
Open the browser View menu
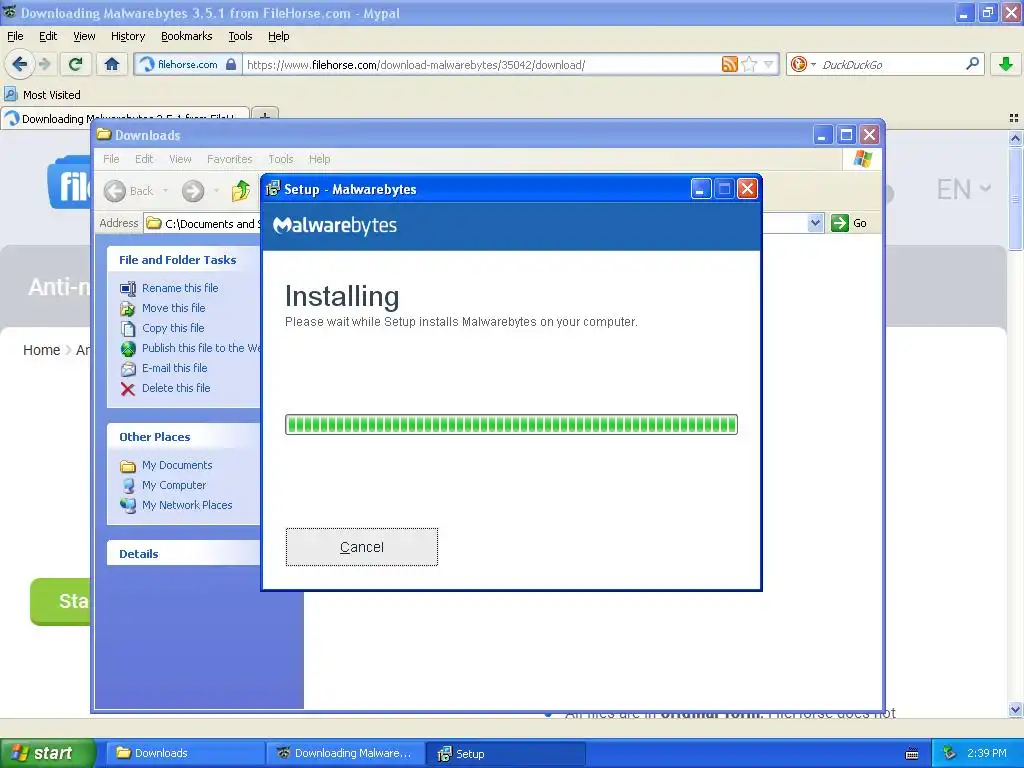pyautogui.click(x=84, y=36)
